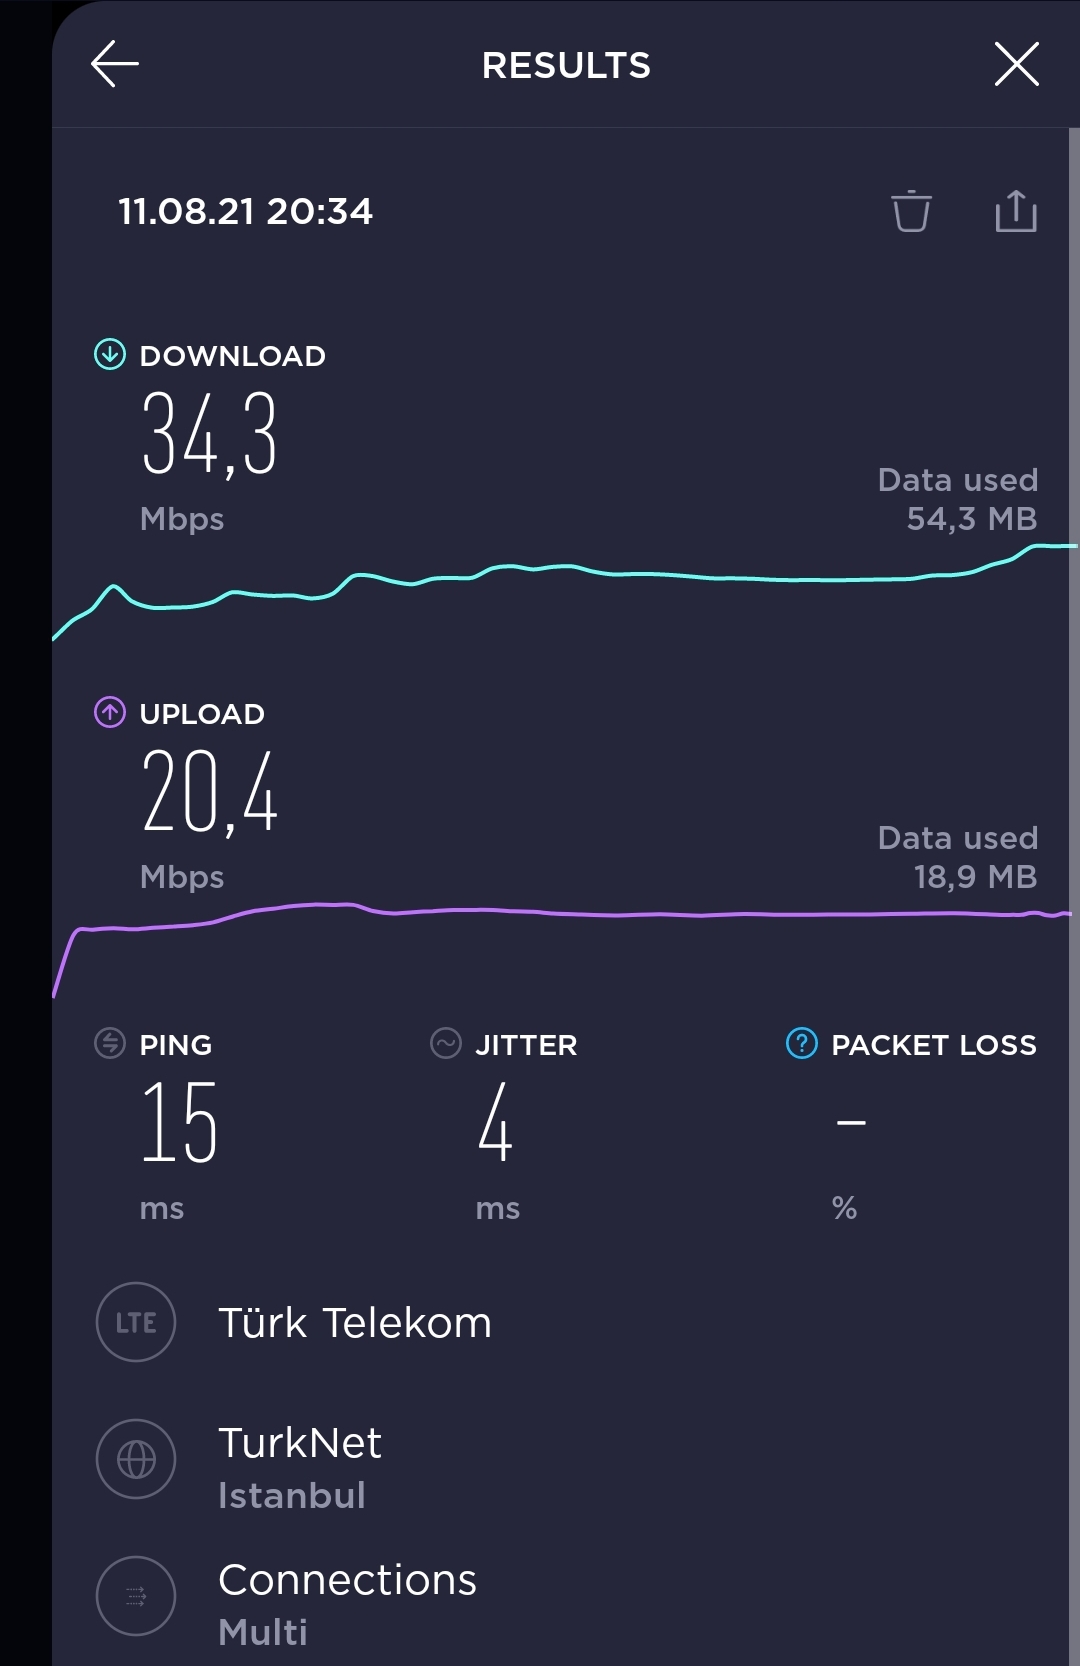Tap the upload arrow circle icon
Viewport: 1080px width, 1666px height.
click(110, 712)
